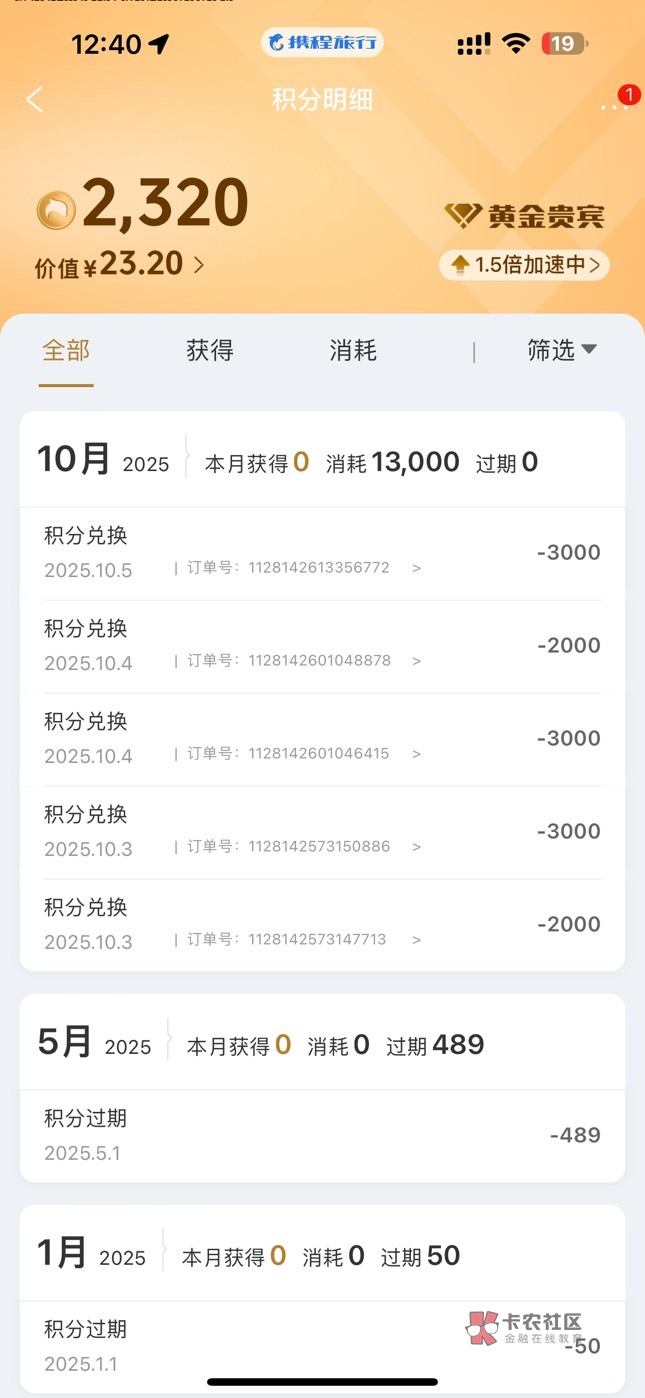Image resolution: width=645 pixels, height=1398 pixels.
Task: Switch to the 消耗 tab
Action: [x=353, y=350]
